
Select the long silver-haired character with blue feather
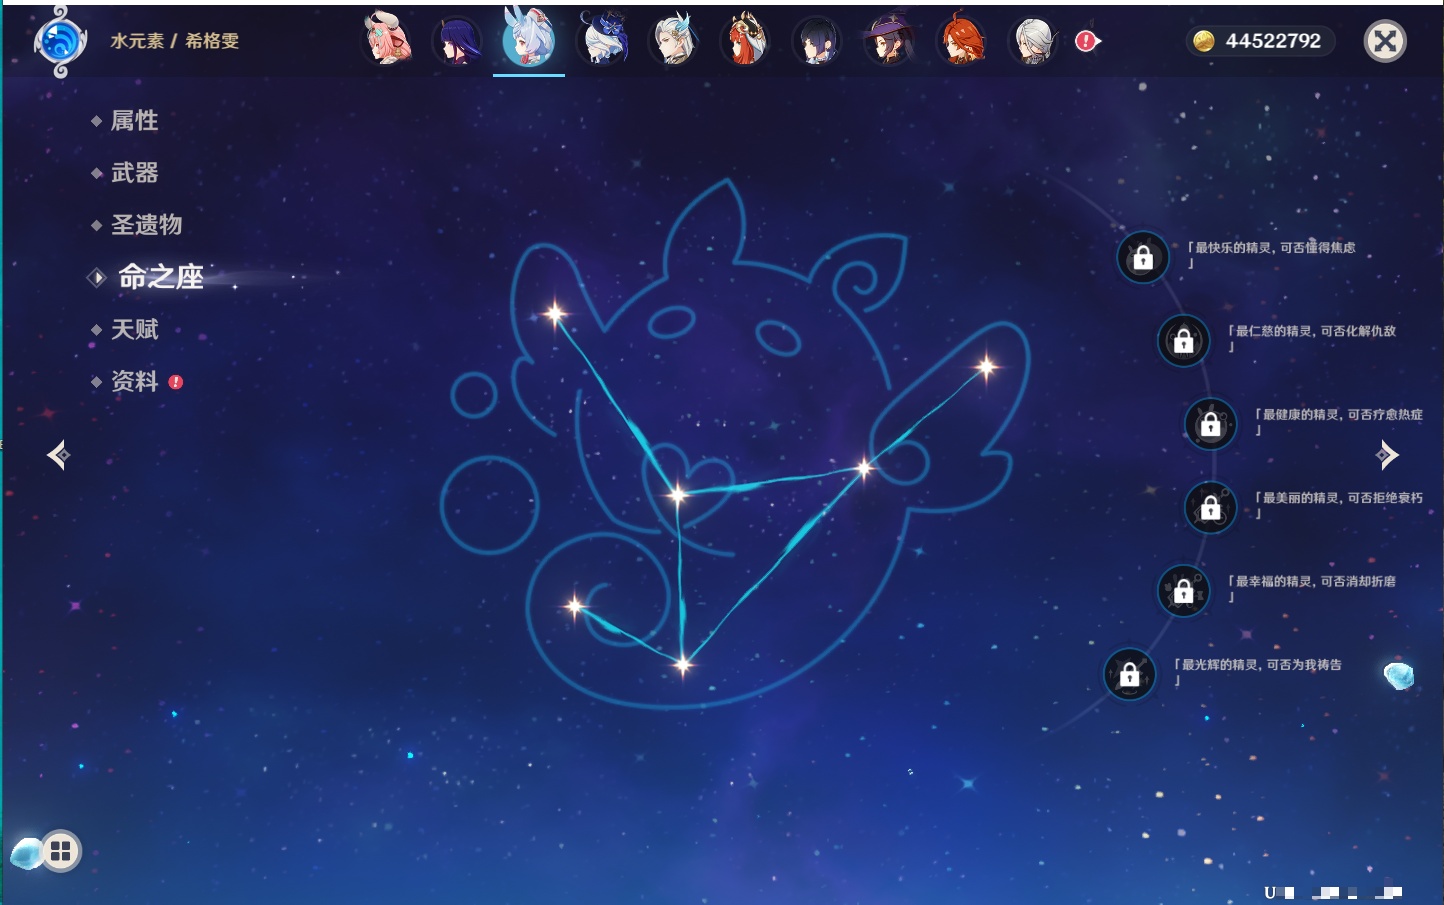[674, 41]
